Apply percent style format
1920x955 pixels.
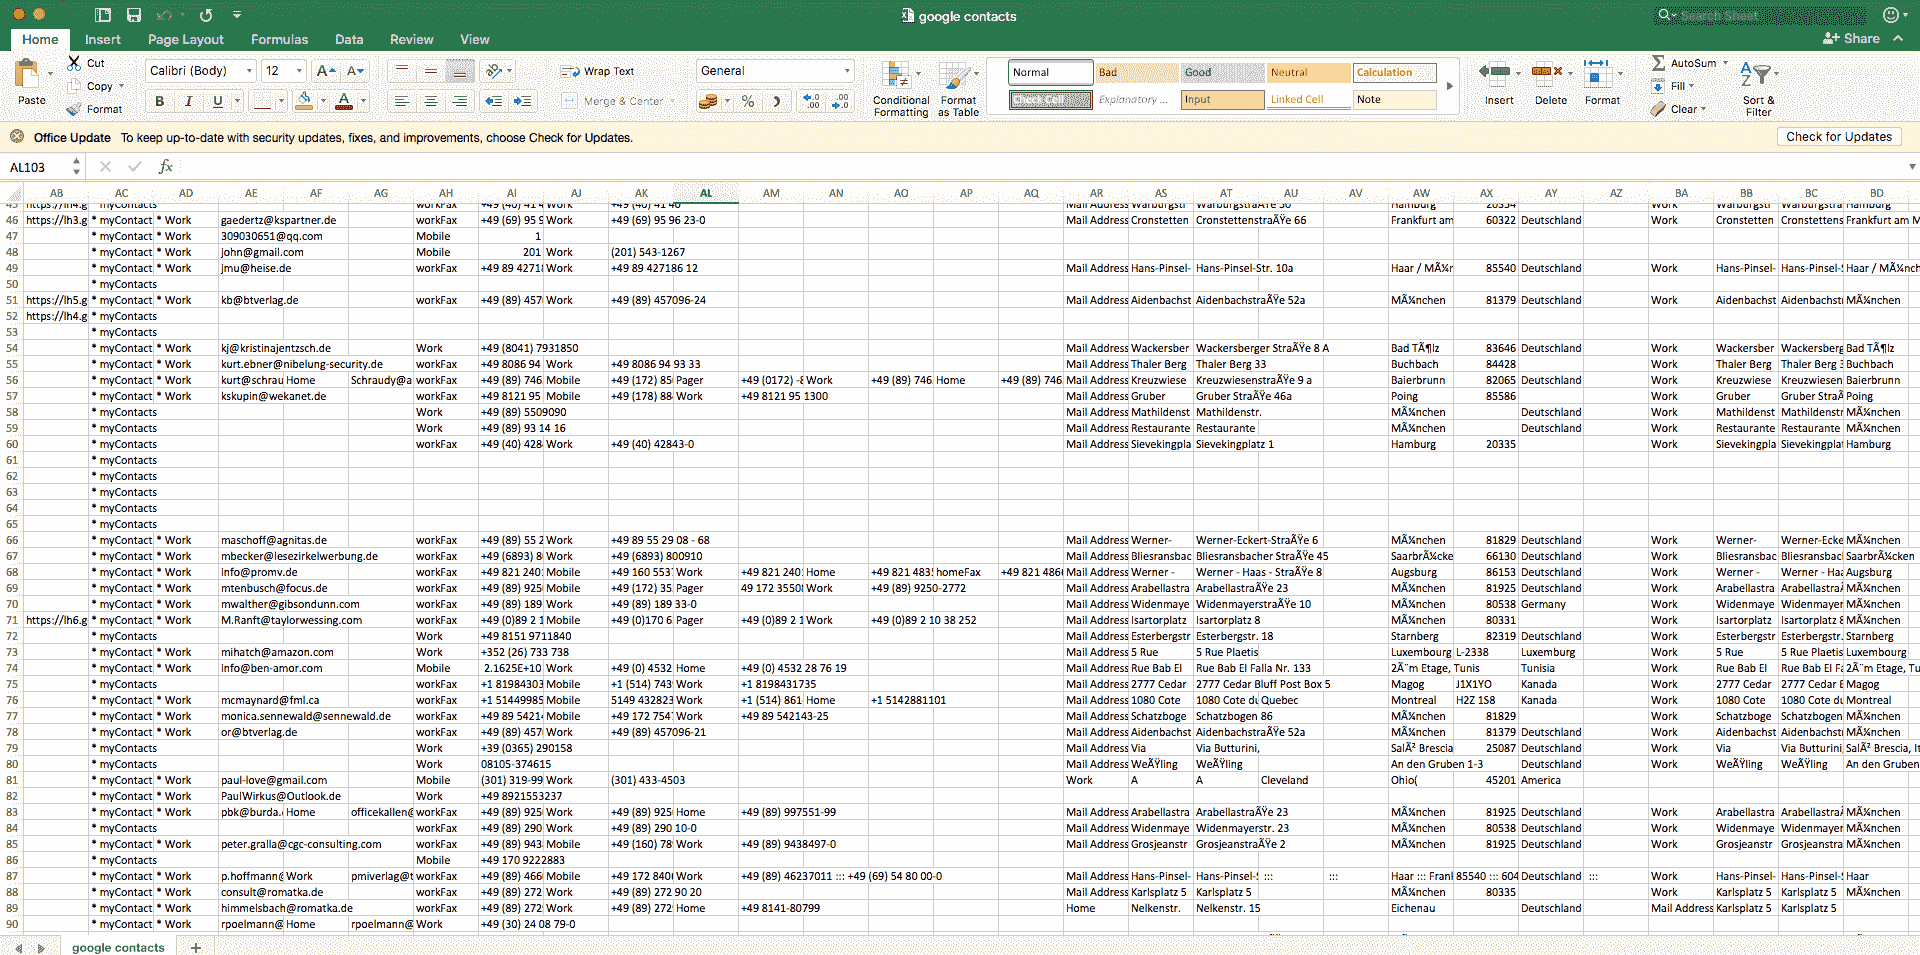(748, 101)
